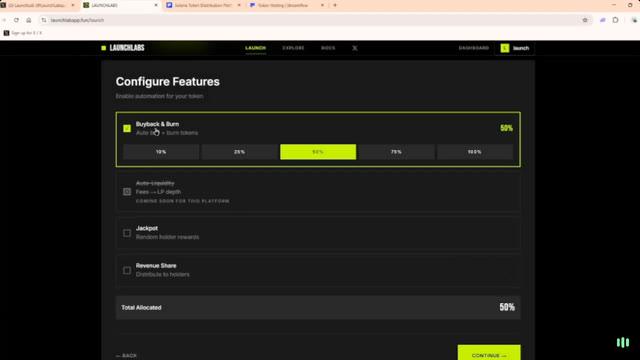The width and height of the screenshot is (640, 360).
Task: Click the BACK link
Action: [x=126, y=356]
